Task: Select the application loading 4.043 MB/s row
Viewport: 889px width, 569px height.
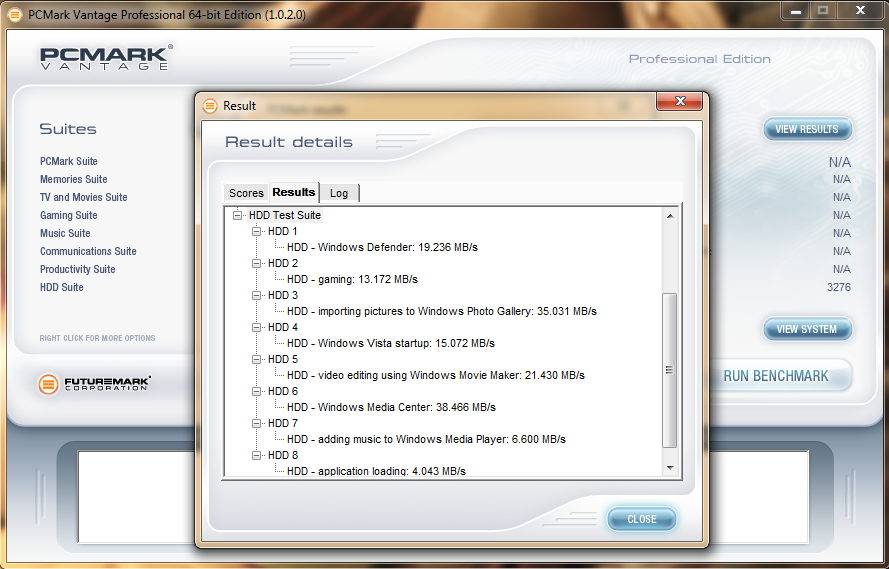Action: click(376, 471)
